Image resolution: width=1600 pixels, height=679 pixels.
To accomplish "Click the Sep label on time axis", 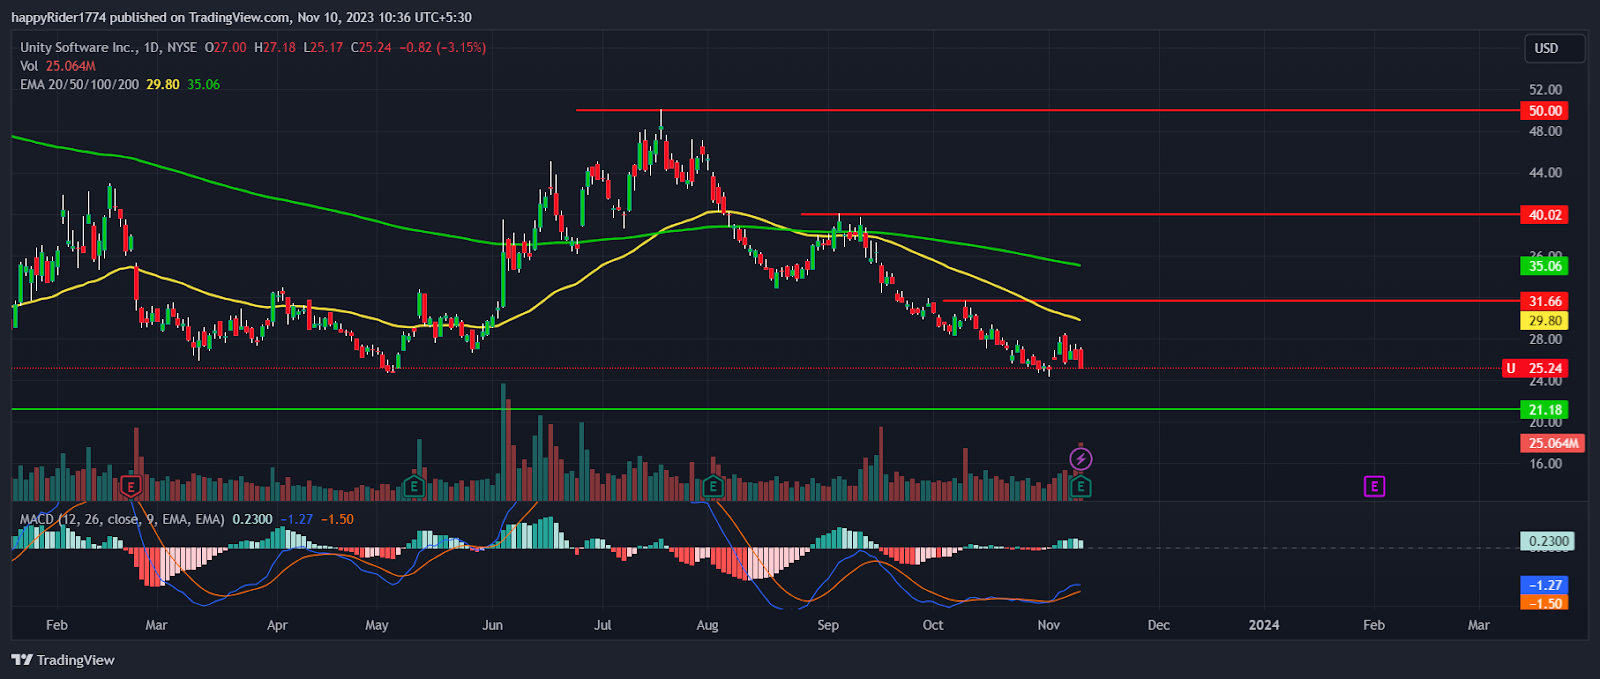I will tap(828, 625).
